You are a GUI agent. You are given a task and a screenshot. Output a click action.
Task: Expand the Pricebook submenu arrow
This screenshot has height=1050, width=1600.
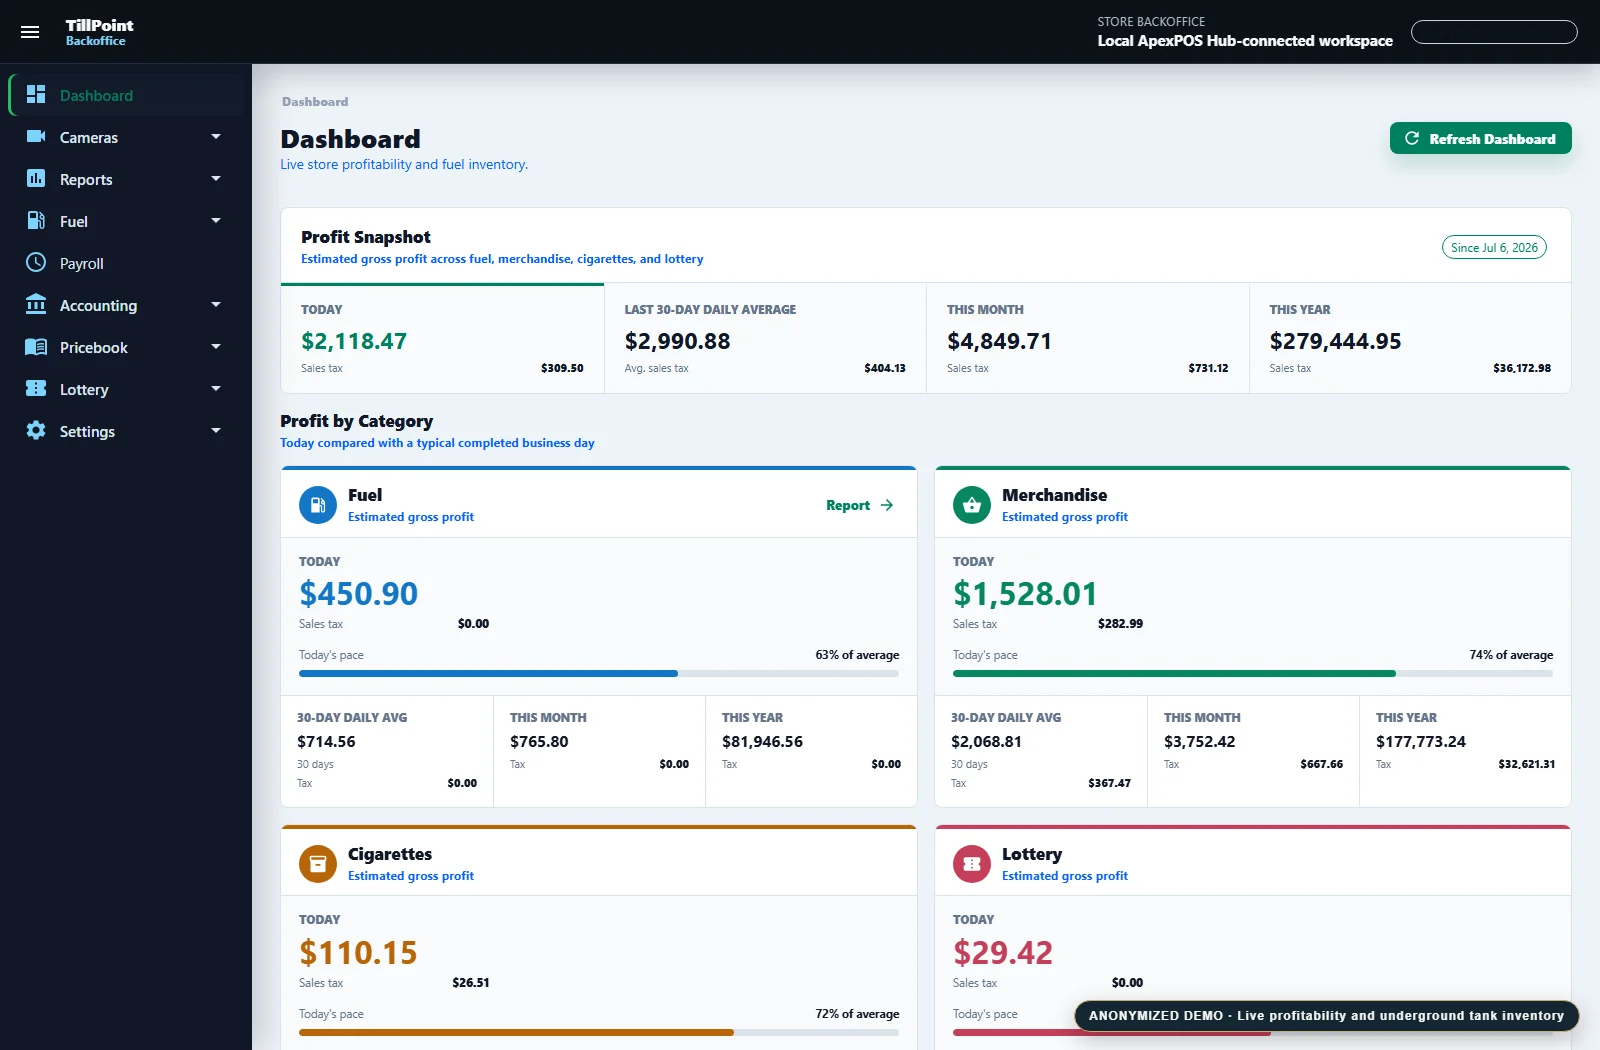click(x=216, y=346)
